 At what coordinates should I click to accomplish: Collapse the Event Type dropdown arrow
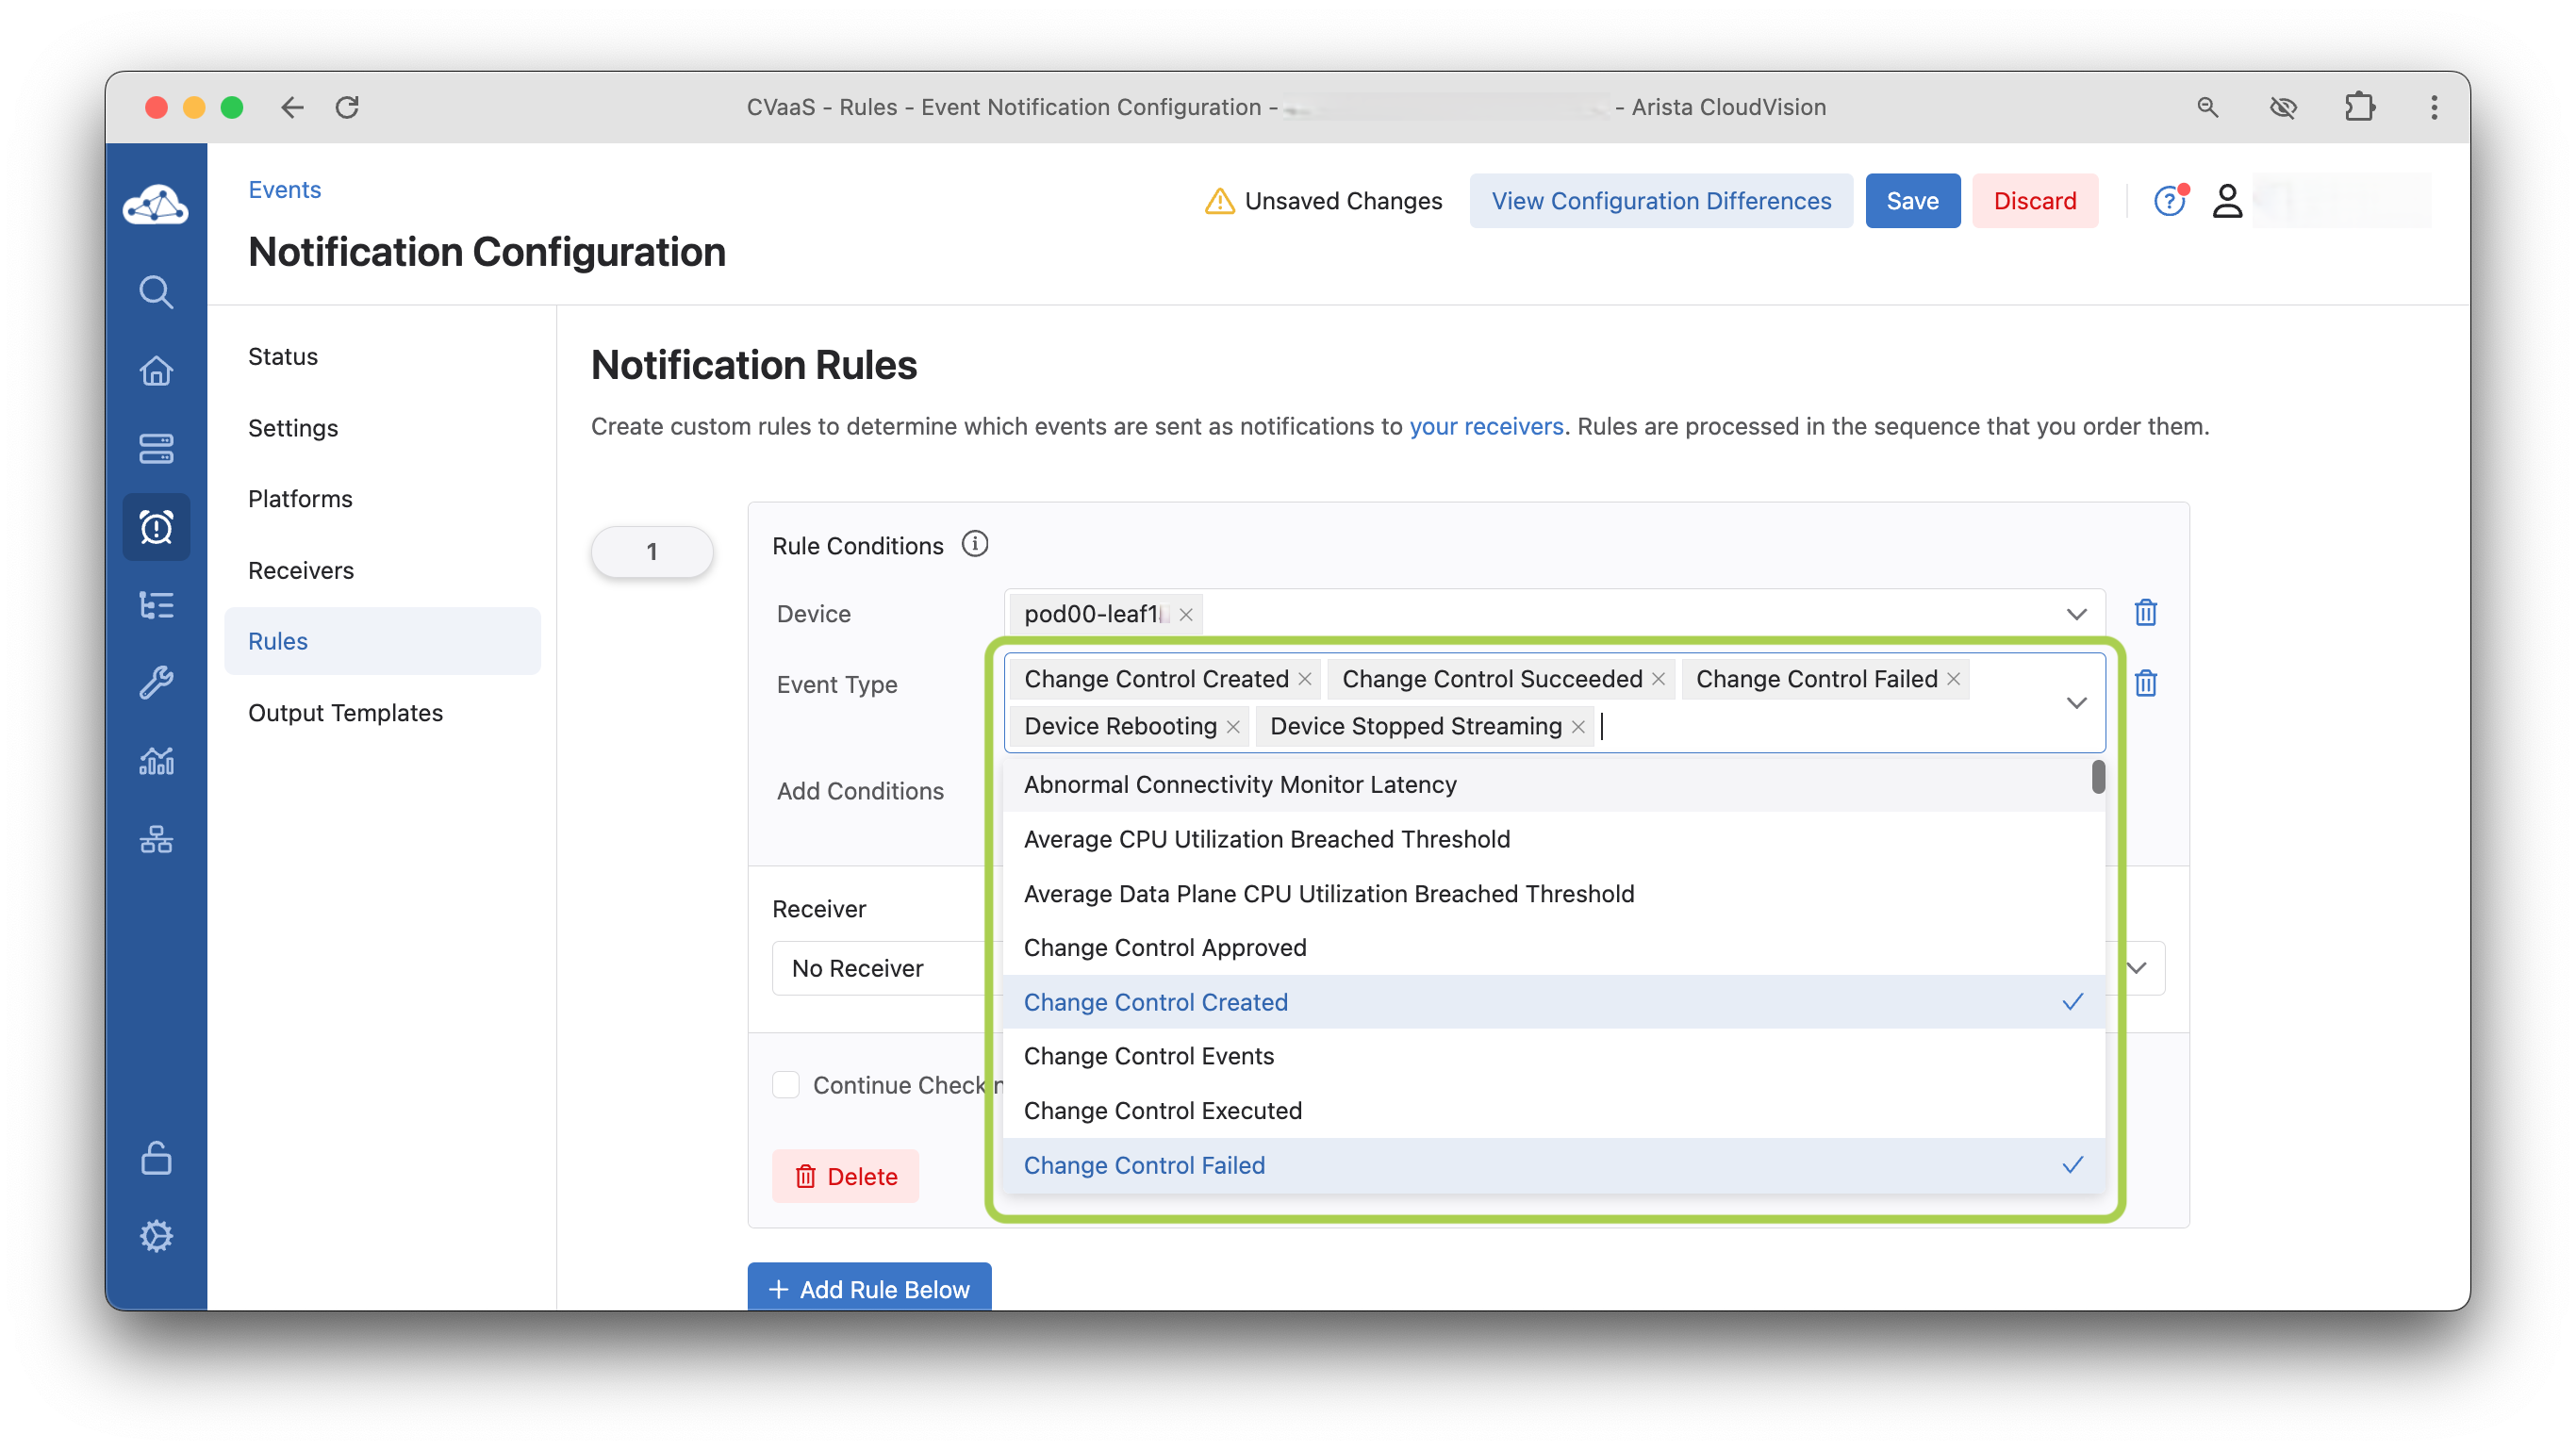tap(2076, 703)
